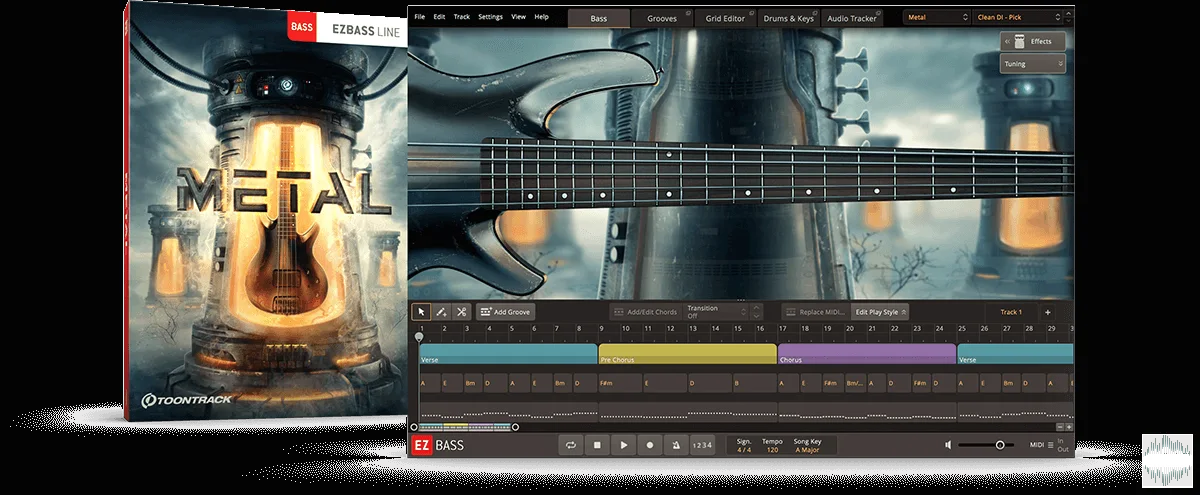This screenshot has height=495, width=1200.
Task: Open the Settings menu
Action: coord(490,17)
